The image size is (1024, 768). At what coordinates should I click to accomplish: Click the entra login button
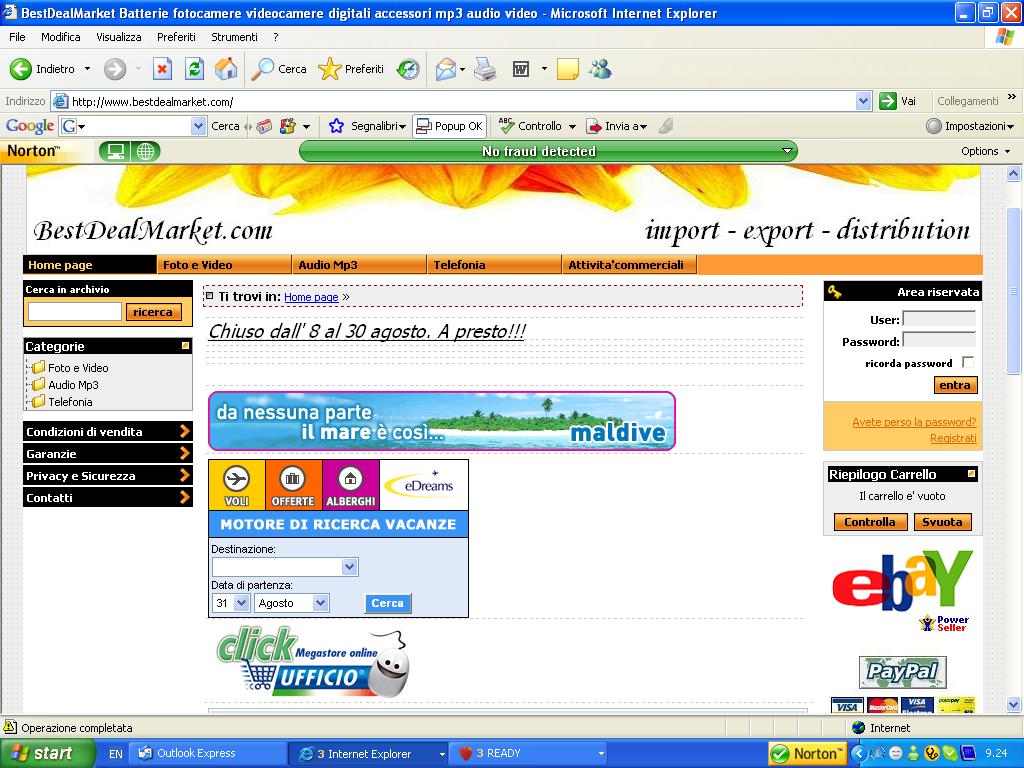point(955,385)
